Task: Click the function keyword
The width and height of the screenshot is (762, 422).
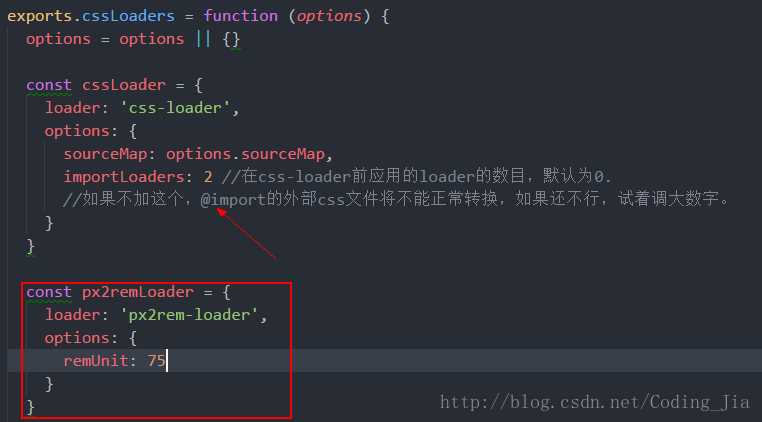Action: tap(241, 16)
